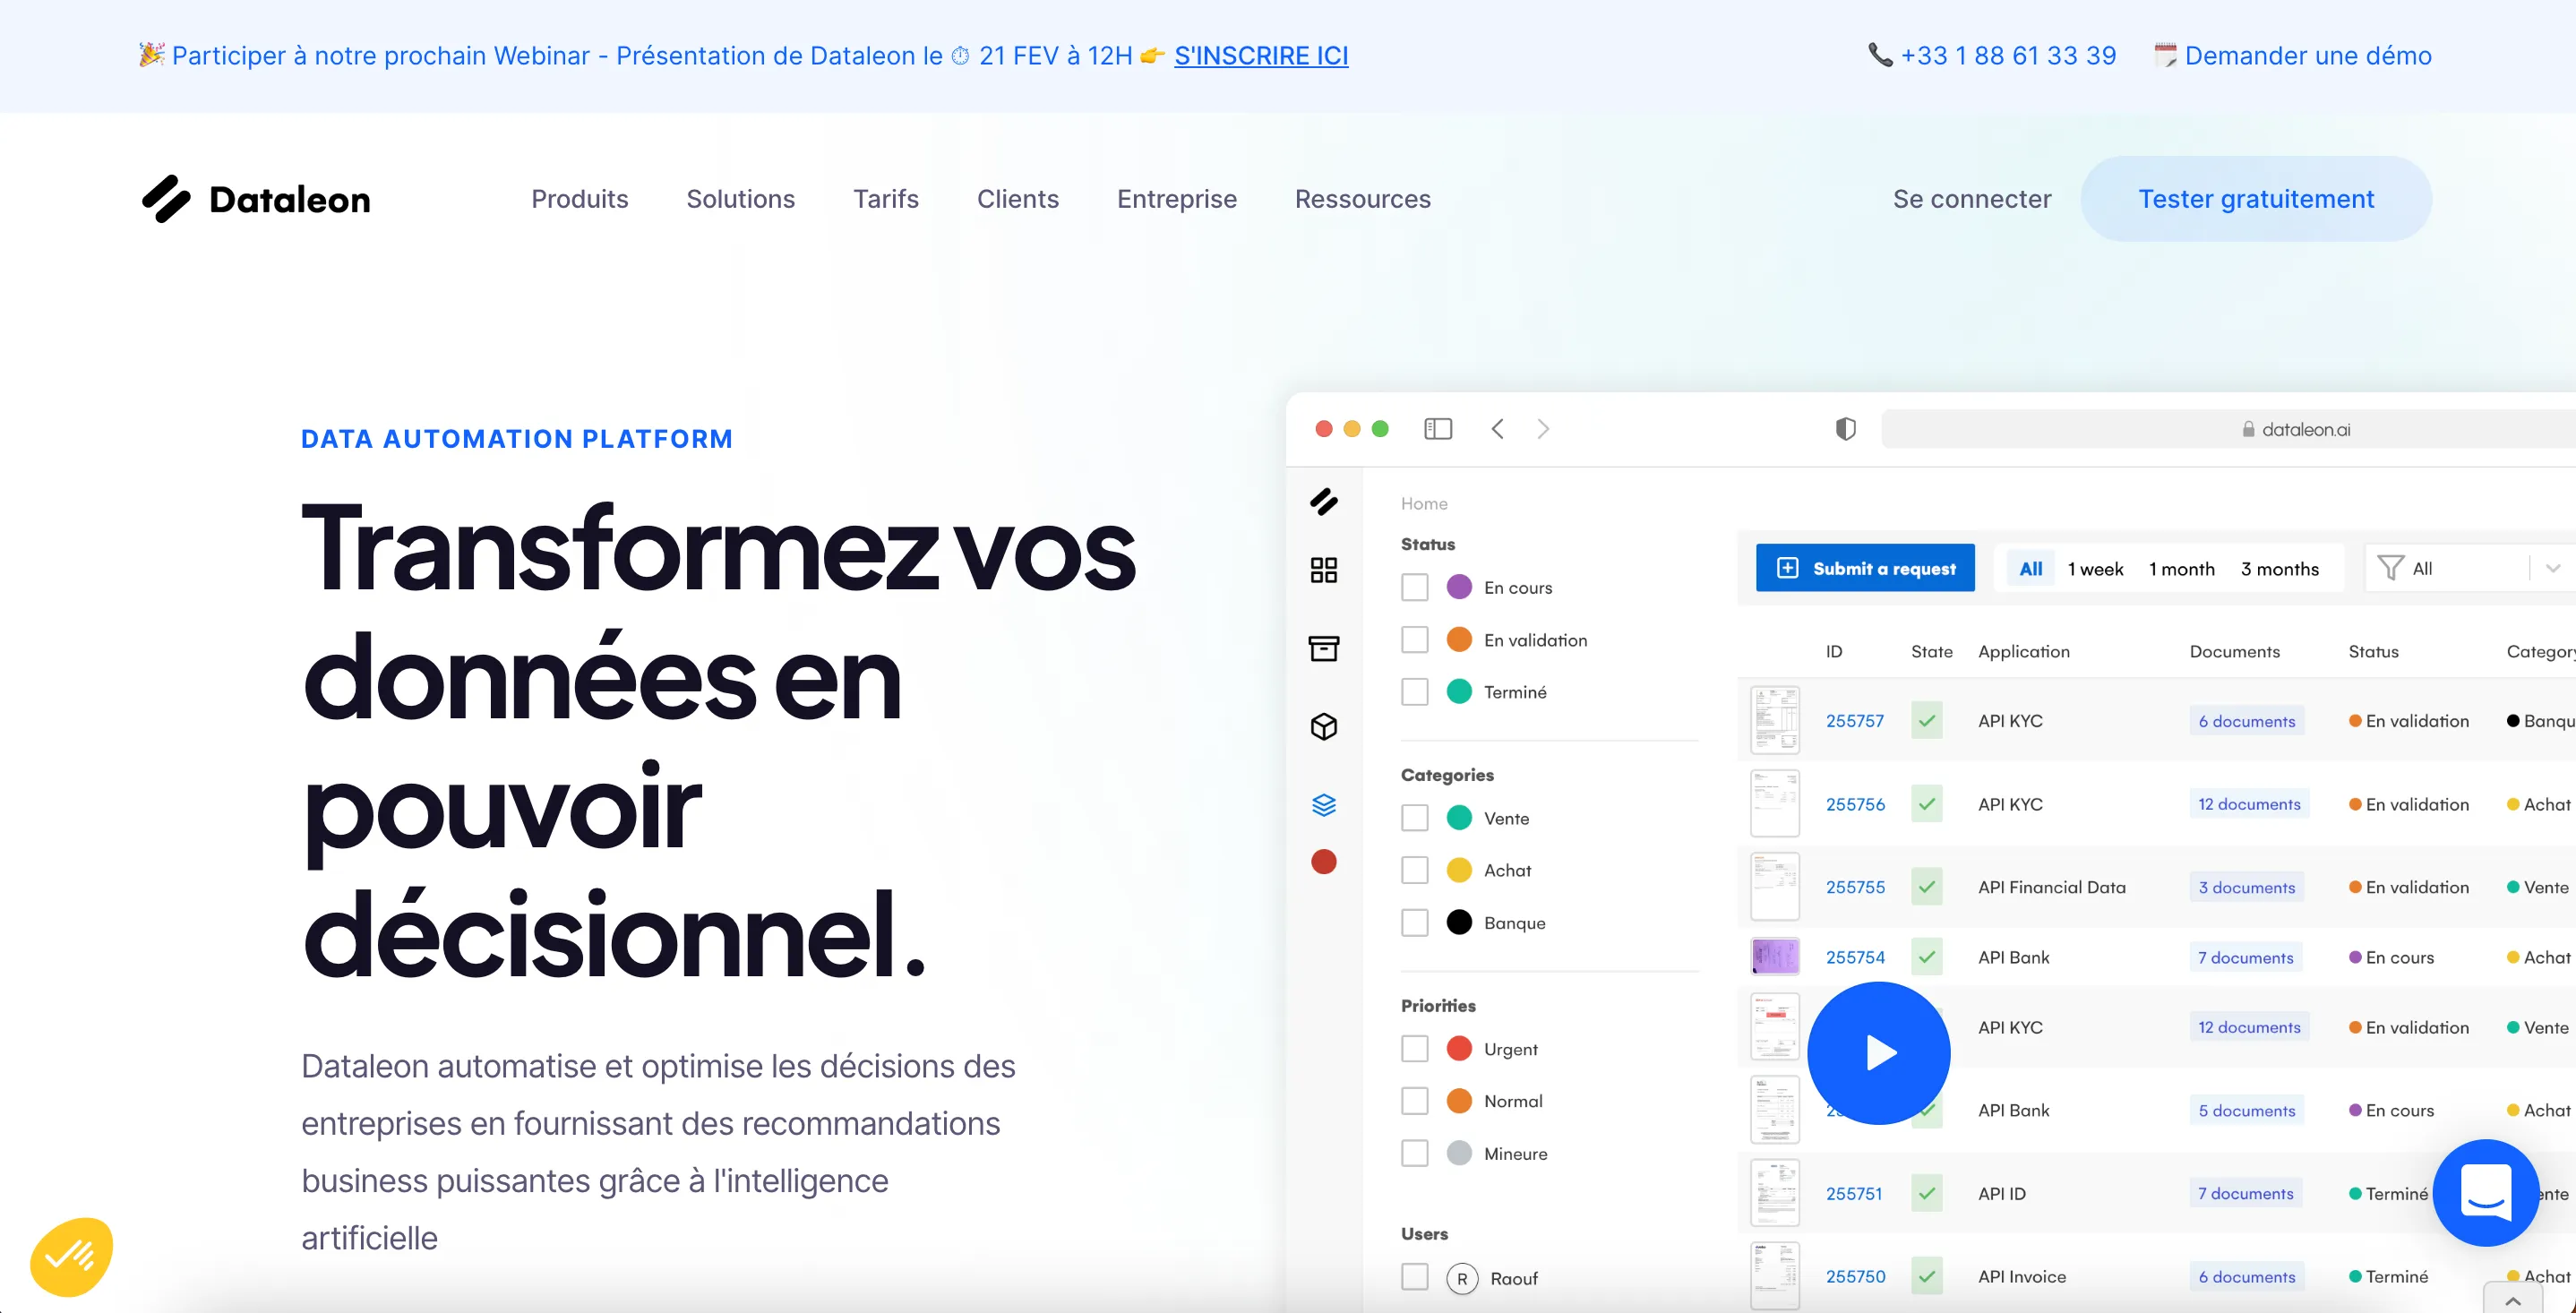
Task: Click the purple En cours color dot
Action: pyautogui.click(x=1459, y=587)
